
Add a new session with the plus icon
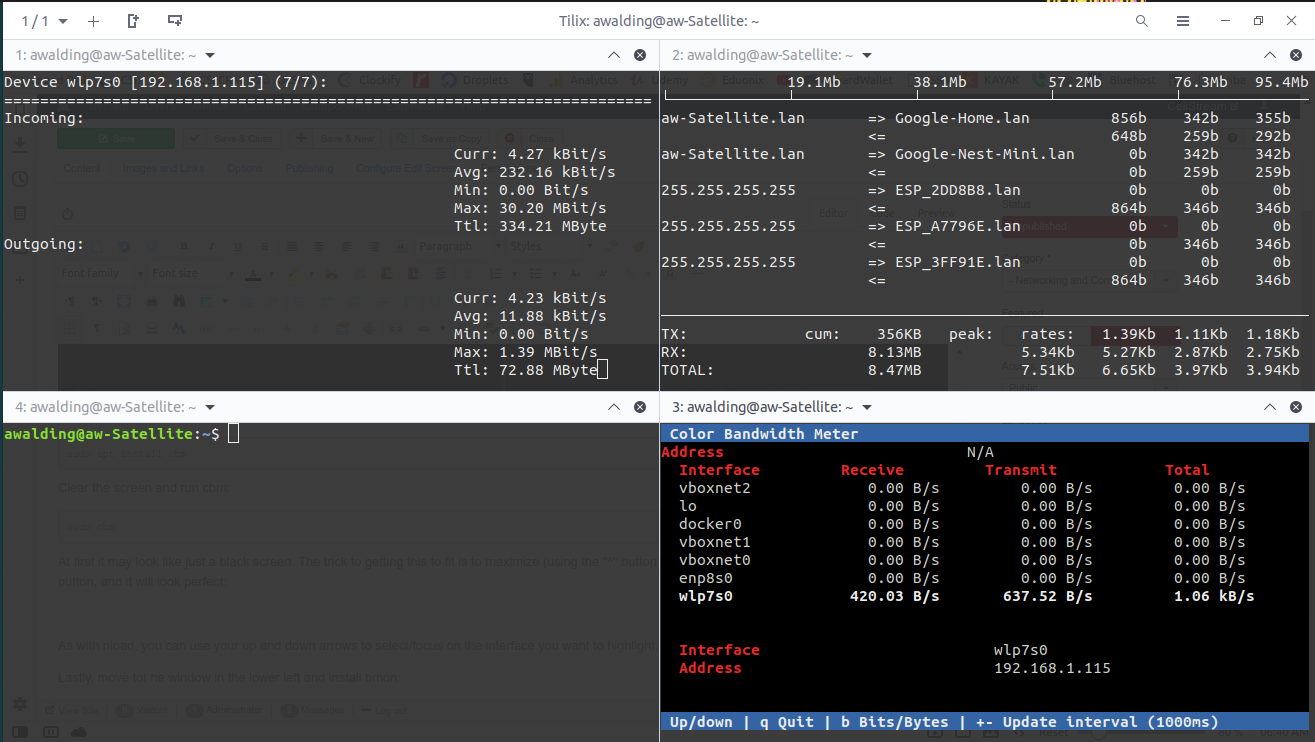click(x=93, y=21)
